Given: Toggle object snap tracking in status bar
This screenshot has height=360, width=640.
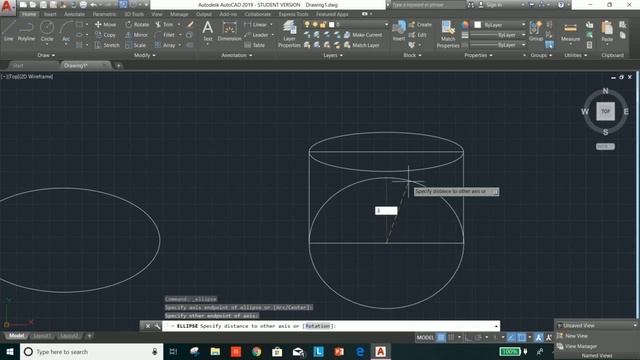Looking at the screenshot, I should click(x=511, y=337).
